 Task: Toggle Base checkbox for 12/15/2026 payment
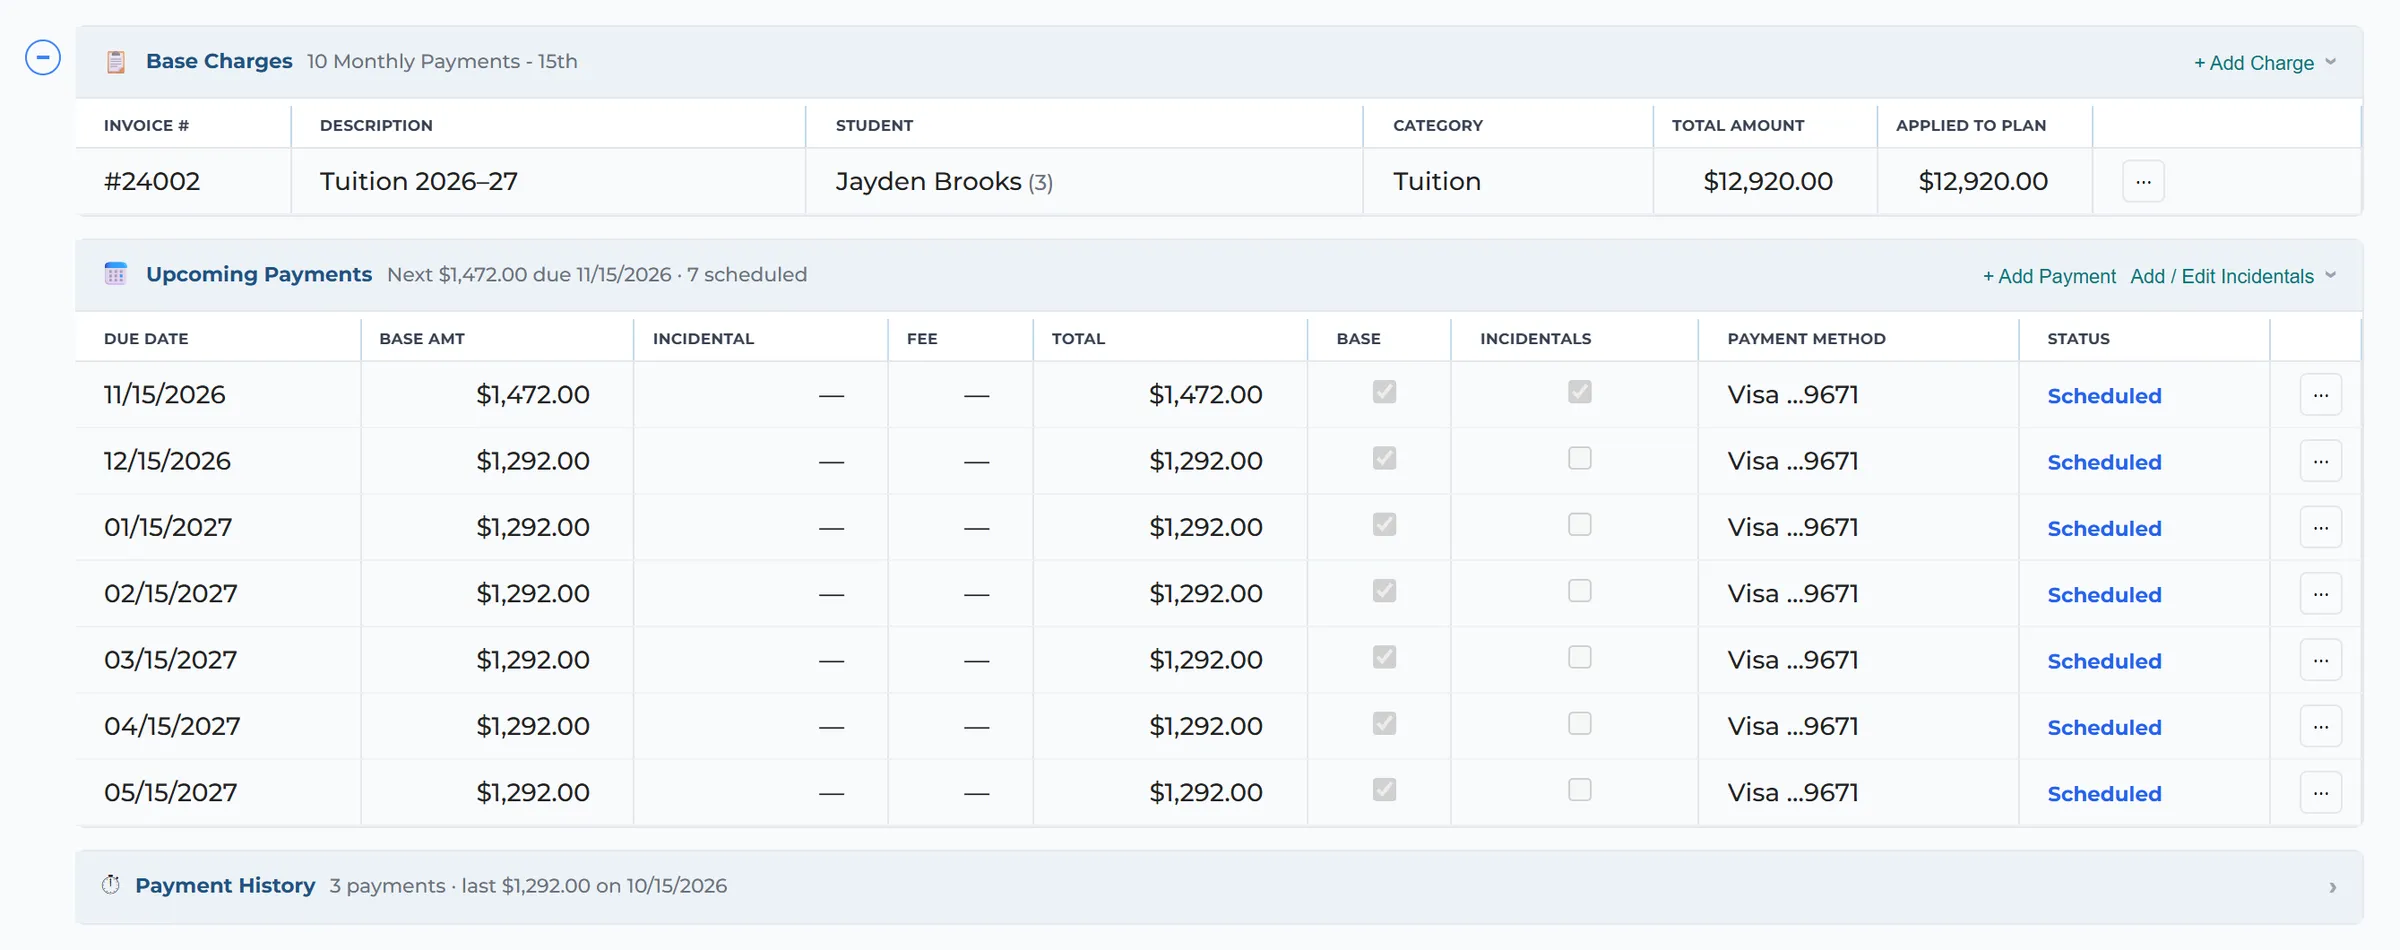(x=1384, y=458)
